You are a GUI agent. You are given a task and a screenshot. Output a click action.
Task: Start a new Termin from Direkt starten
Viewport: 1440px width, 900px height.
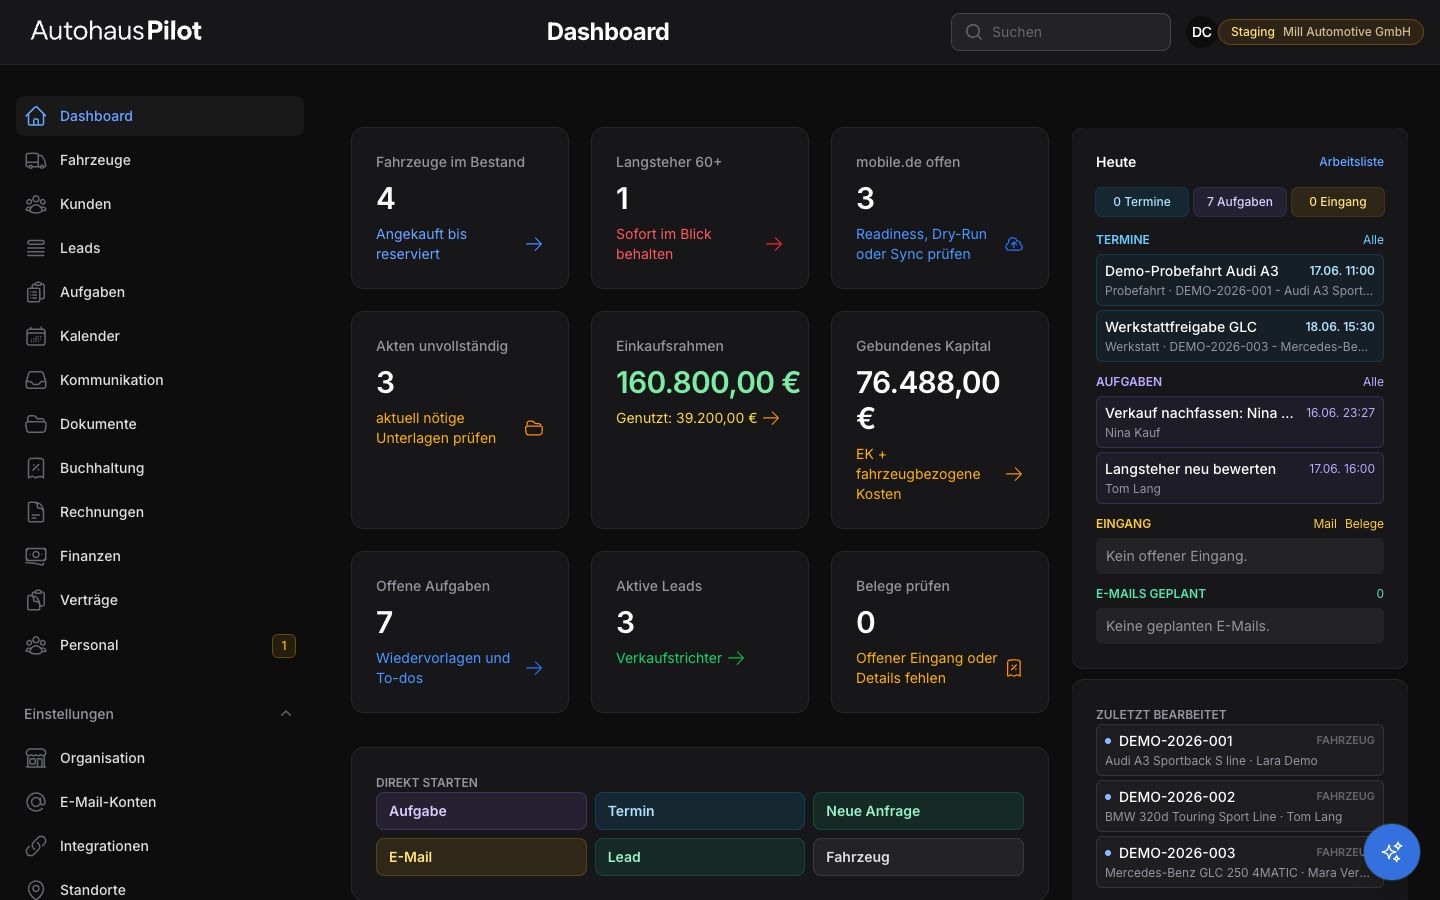click(700, 811)
